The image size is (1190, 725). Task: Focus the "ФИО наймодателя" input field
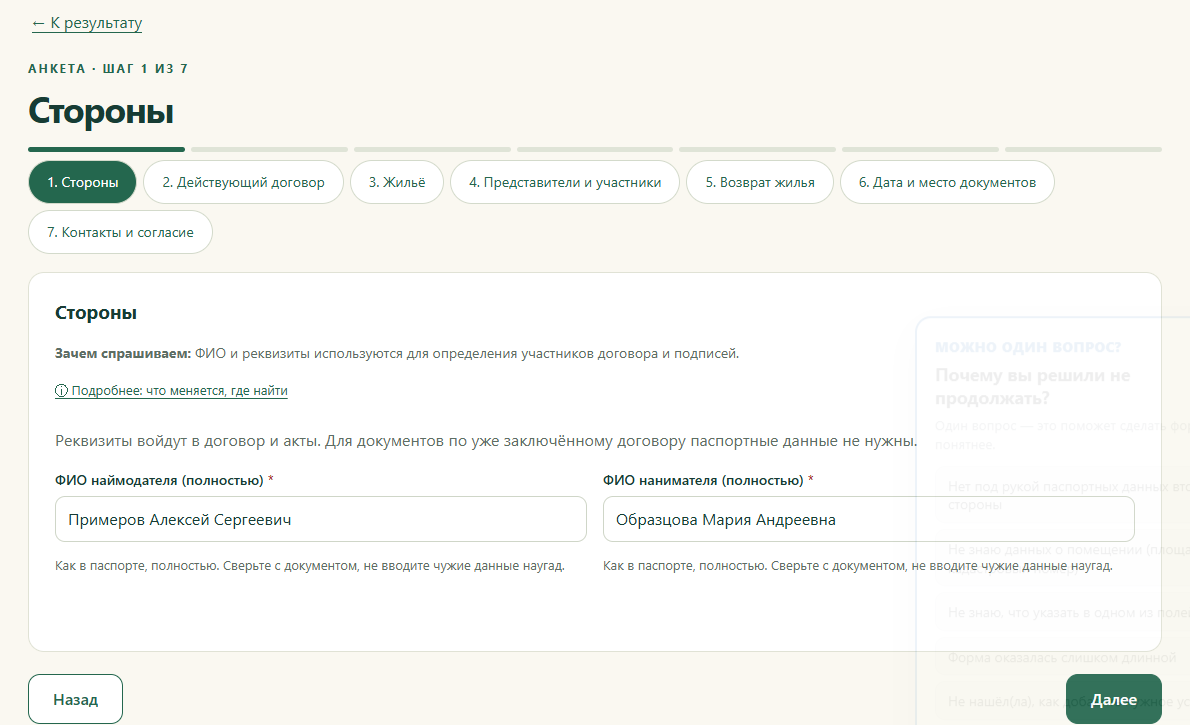click(x=320, y=519)
